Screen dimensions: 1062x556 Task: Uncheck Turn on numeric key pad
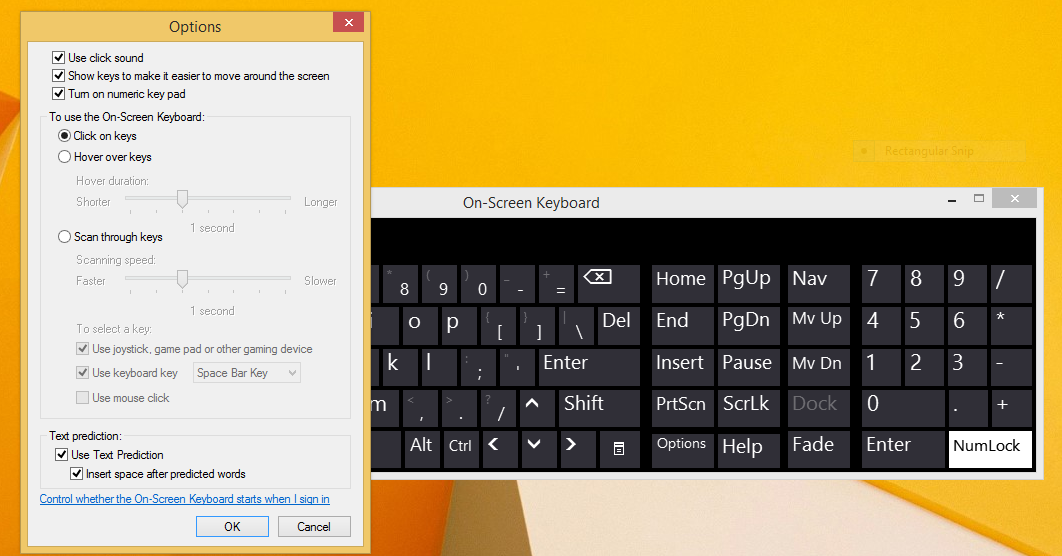pyautogui.click(x=59, y=93)
